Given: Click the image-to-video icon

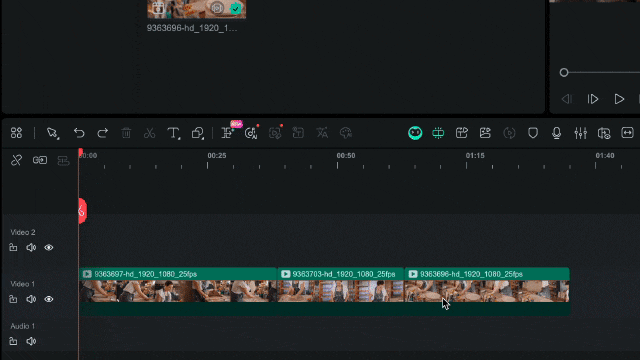Looking at the screenshot, I should pyautogui.click(x=485, y=133).
